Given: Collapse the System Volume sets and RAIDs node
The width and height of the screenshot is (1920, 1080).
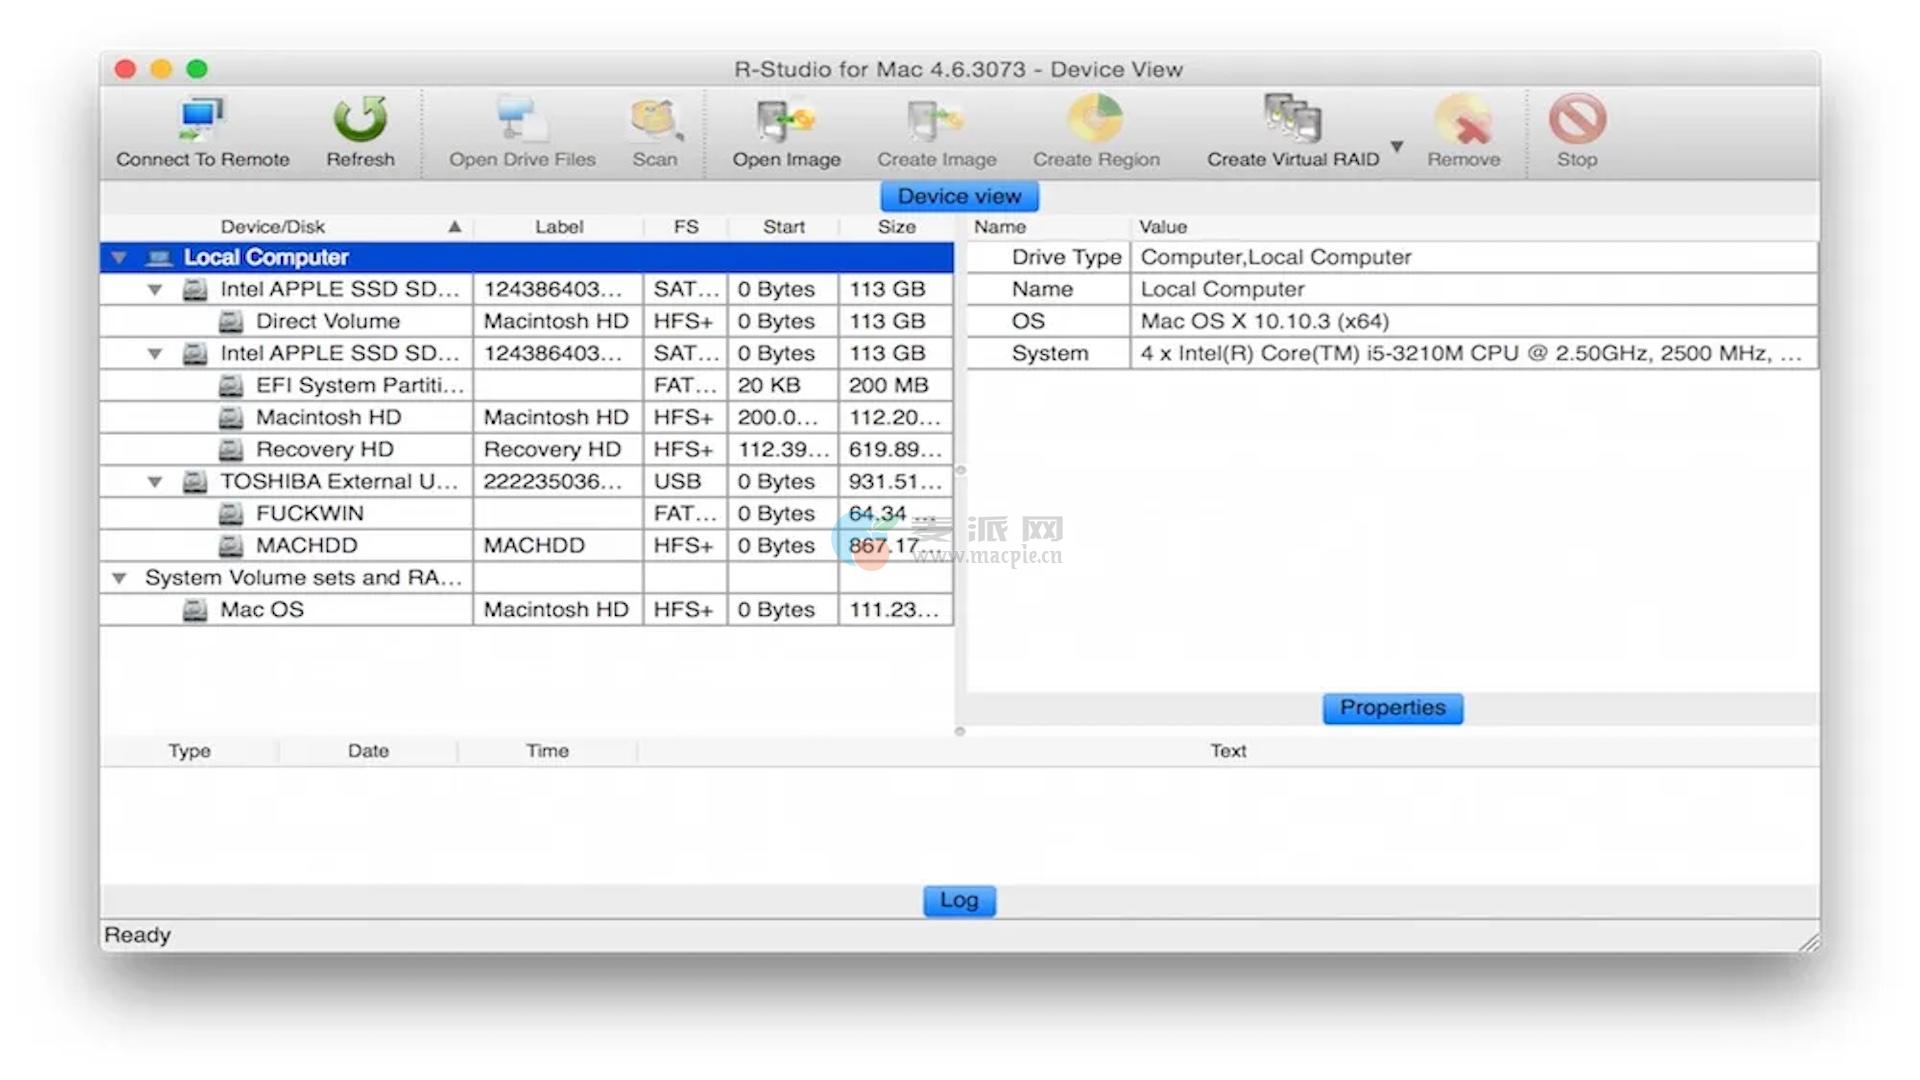Looking at the screenshot, I should click(x=120, y=577).
